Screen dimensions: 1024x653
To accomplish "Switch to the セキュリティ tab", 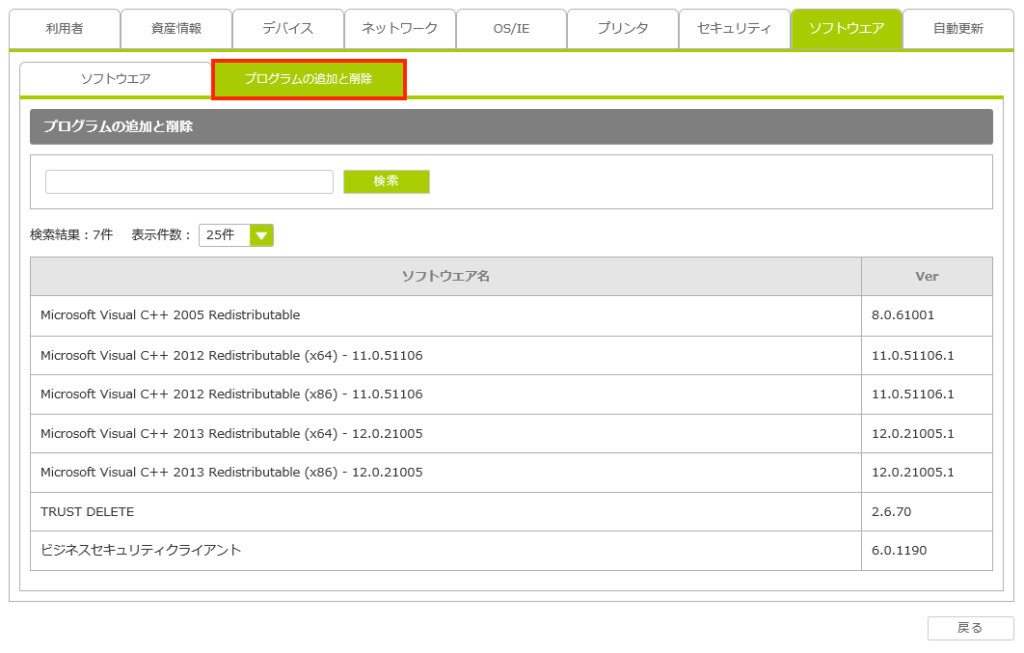I will point(734,29).
